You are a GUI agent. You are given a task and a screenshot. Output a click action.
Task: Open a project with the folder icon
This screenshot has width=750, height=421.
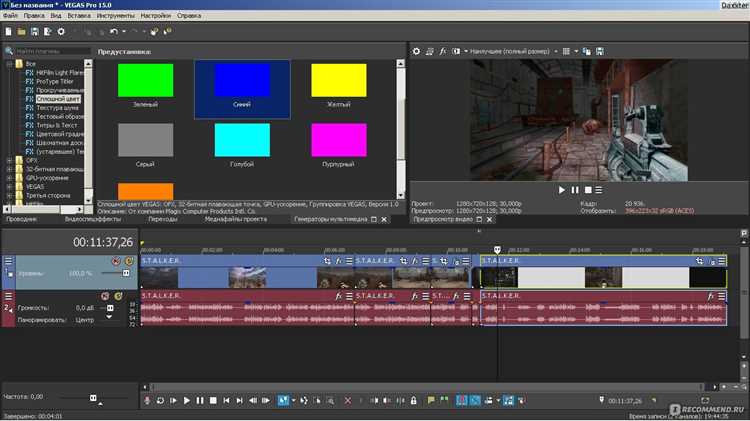(x=21, y=32)
